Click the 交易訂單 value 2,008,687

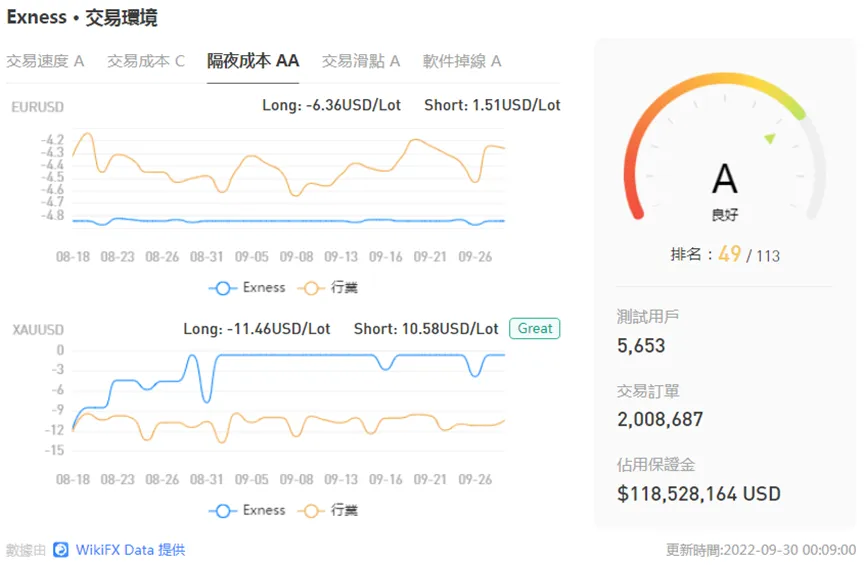tap(660, 419)
